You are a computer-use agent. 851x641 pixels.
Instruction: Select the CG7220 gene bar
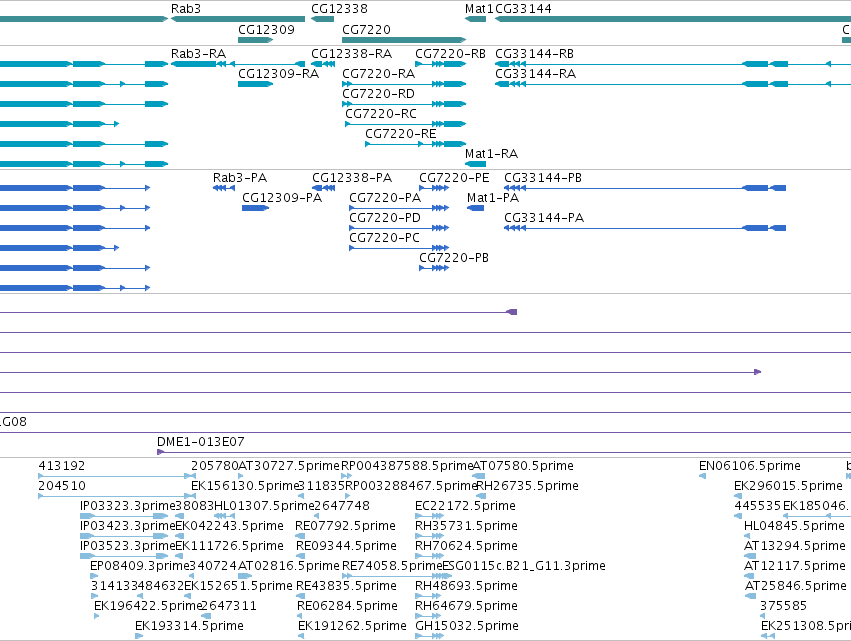(x=404, y=40)
